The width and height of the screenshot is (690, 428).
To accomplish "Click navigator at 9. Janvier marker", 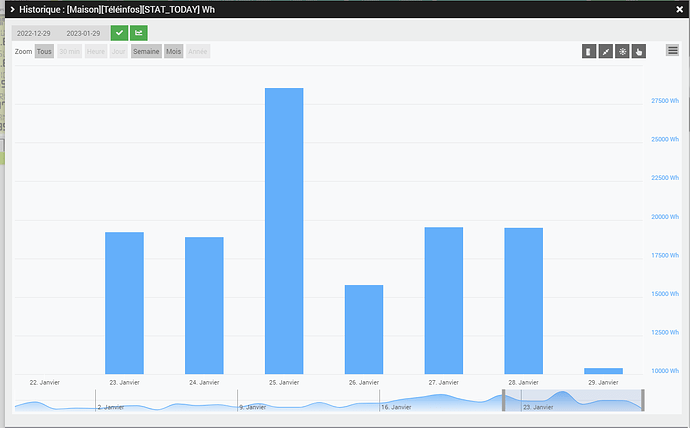I will pos(253,407).
